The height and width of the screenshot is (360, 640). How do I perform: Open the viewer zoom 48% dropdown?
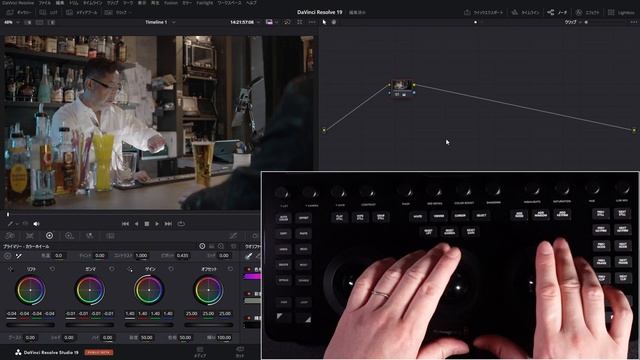point(11,22)
